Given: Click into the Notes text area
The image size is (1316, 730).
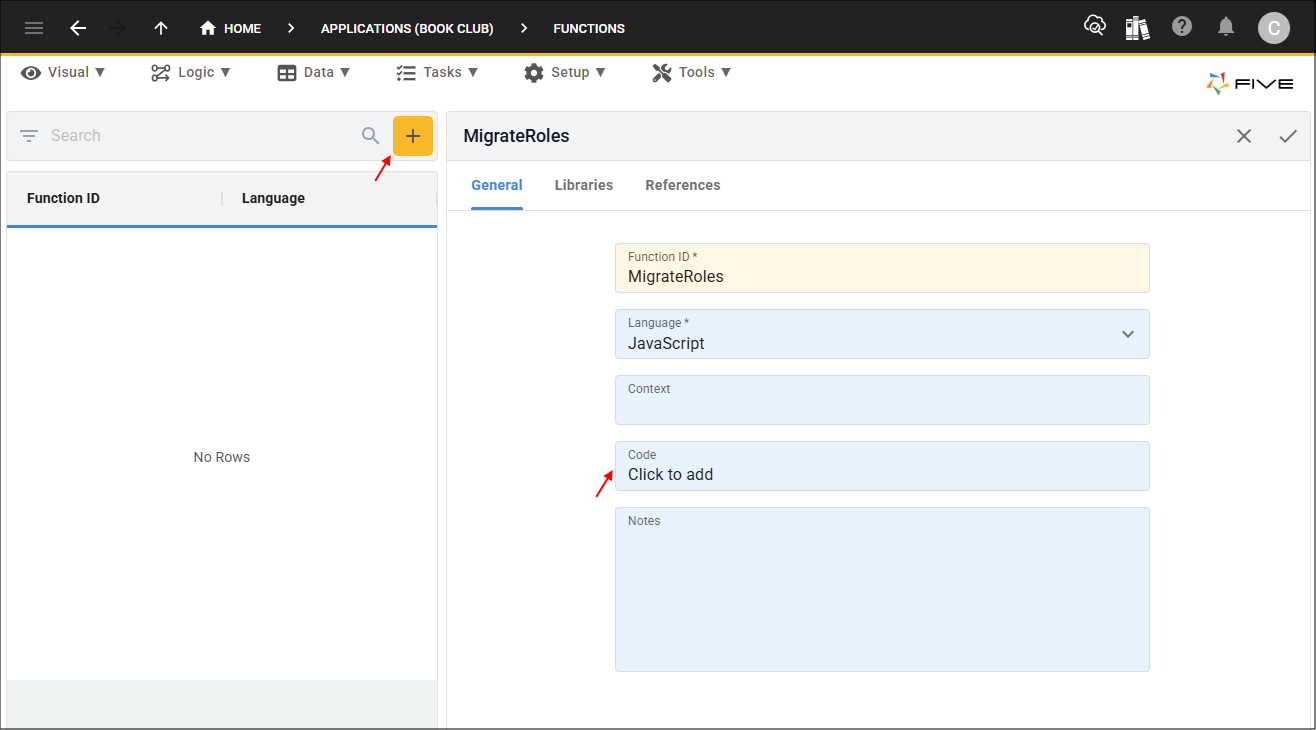Looking at the screenshot, I should click(x=882, y=589).
